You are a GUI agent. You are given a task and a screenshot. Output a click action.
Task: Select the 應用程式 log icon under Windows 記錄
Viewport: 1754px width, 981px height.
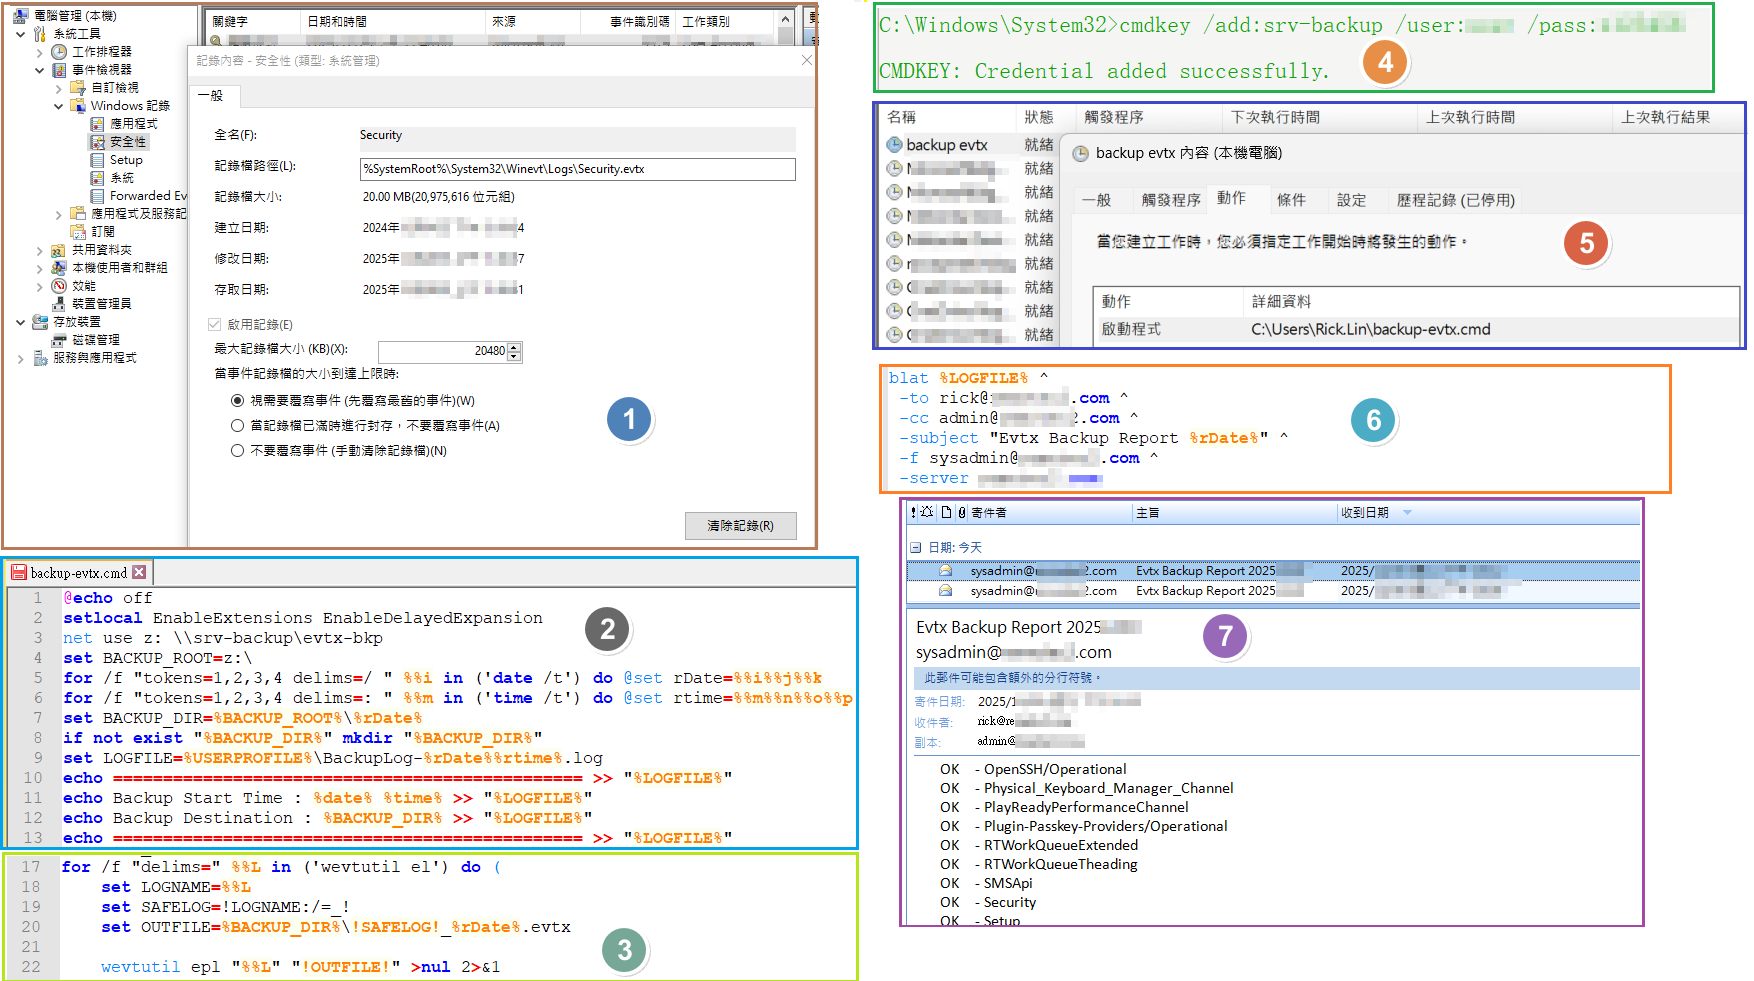coord(97,124)
